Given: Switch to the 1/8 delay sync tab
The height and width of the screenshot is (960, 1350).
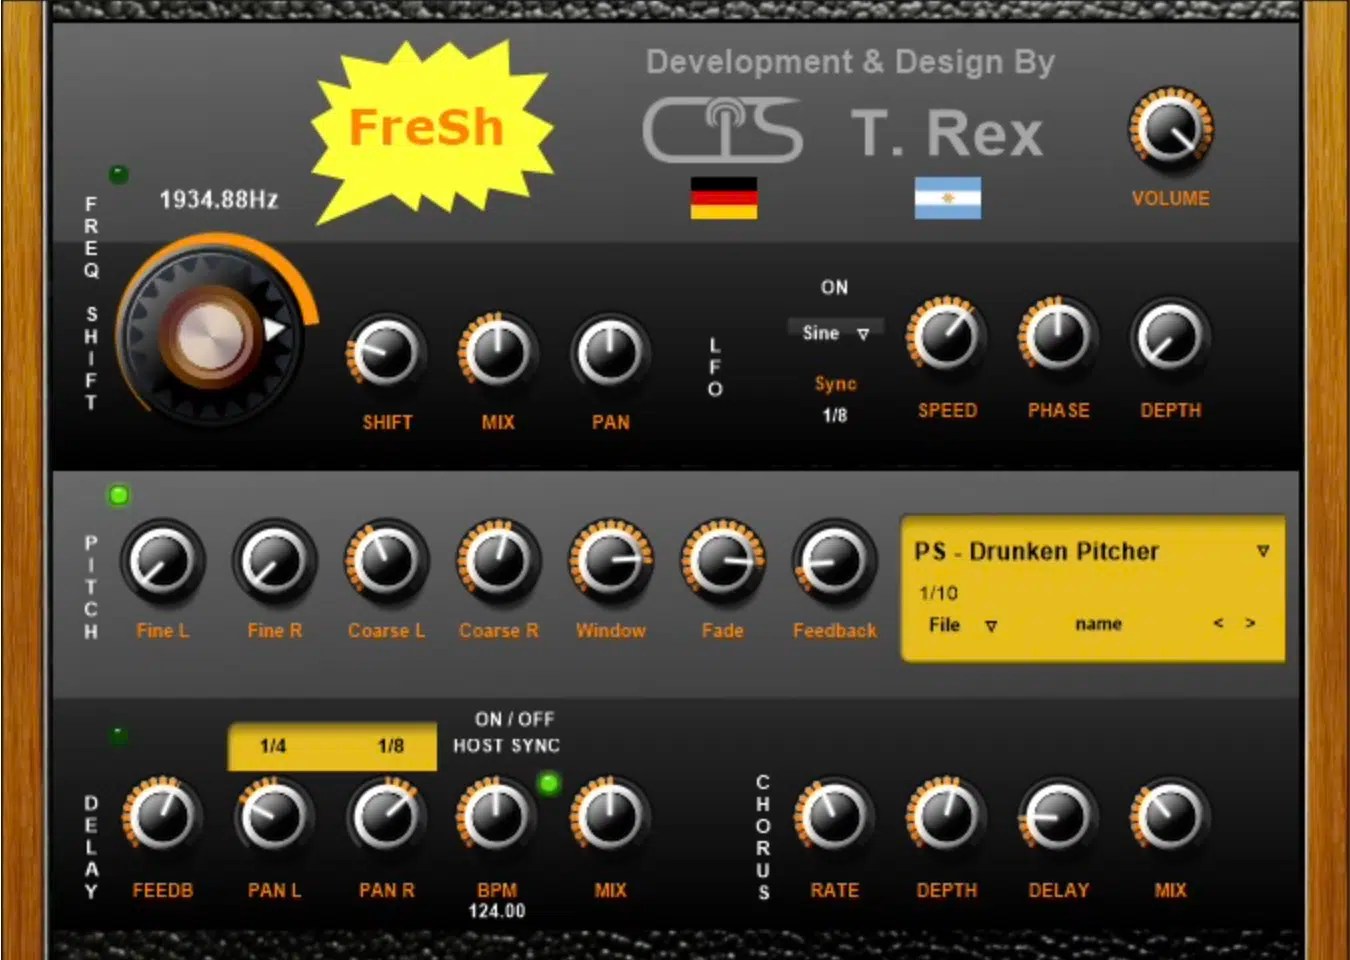Looking at the screenshot, I should 390,746.
